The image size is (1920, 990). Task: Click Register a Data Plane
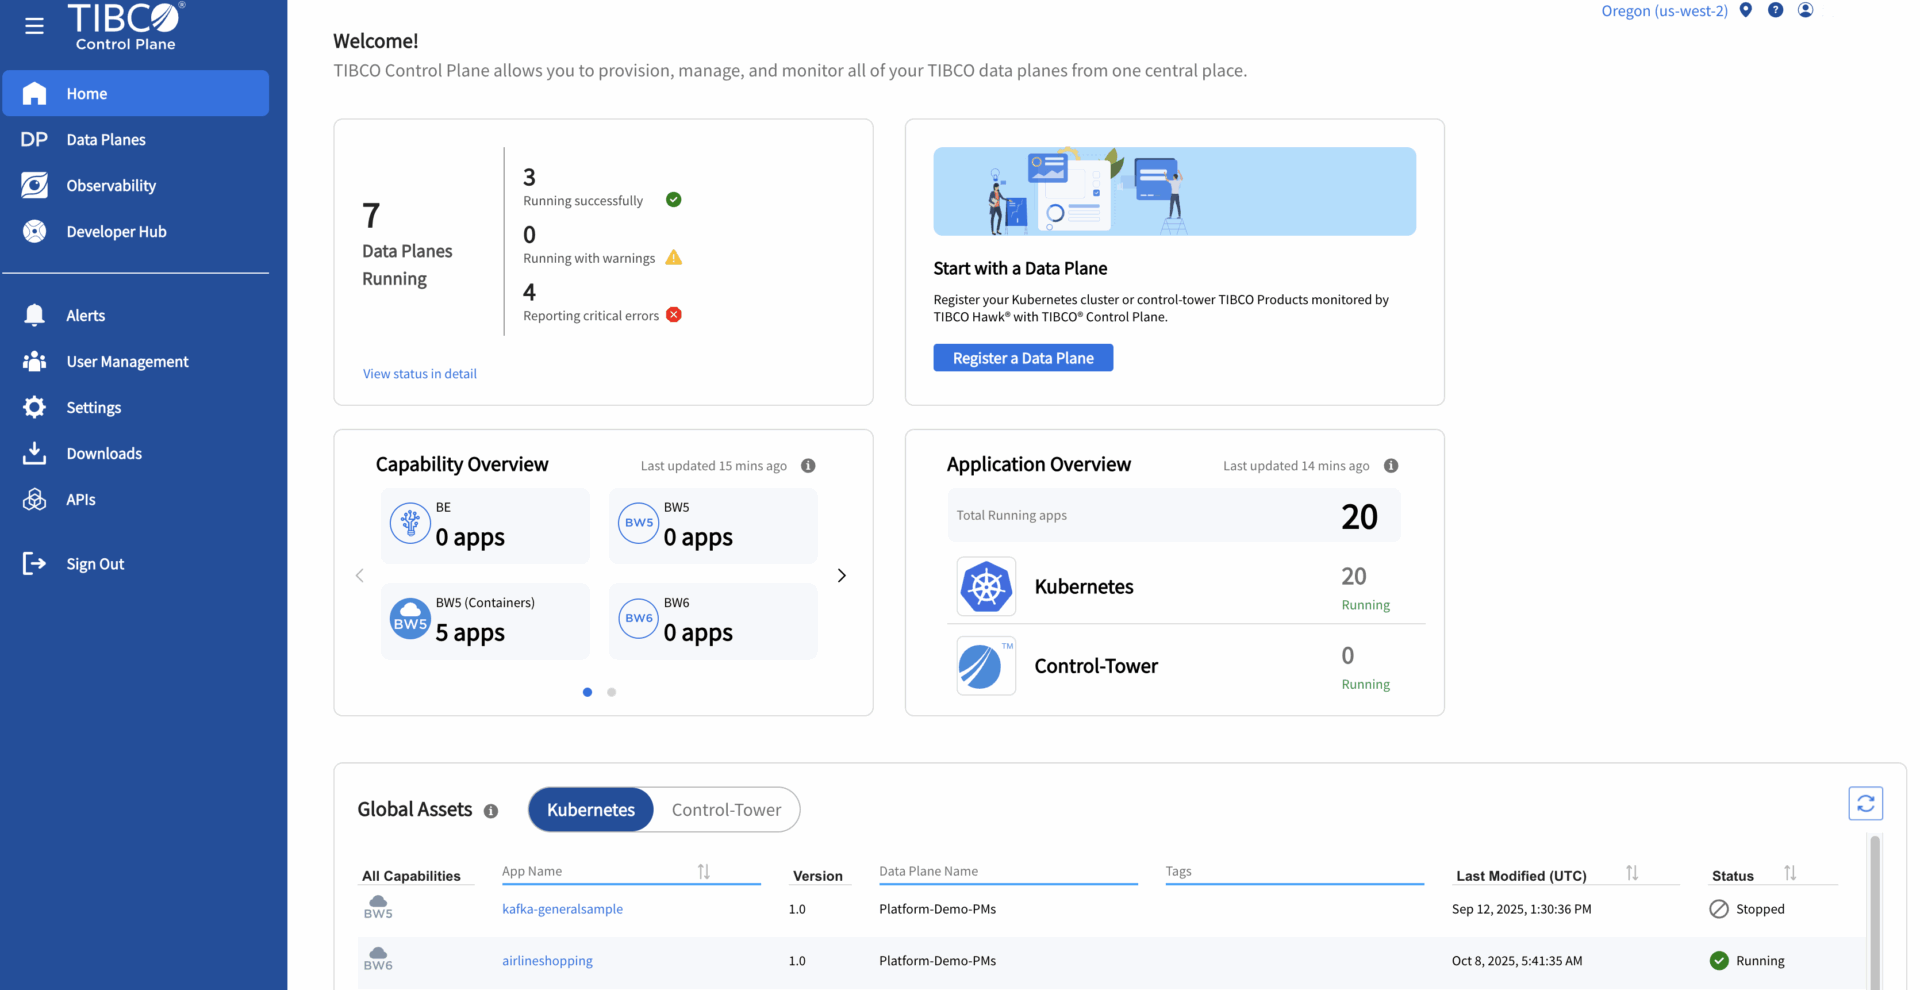[x=1022, y=357]
